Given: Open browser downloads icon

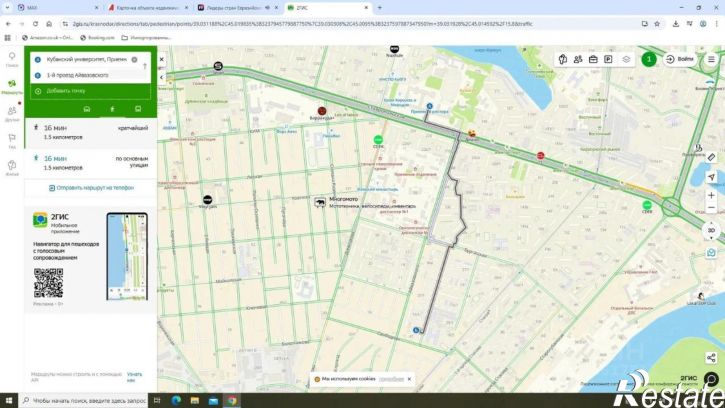Looking at the screenshot, I should coord(676,24).
